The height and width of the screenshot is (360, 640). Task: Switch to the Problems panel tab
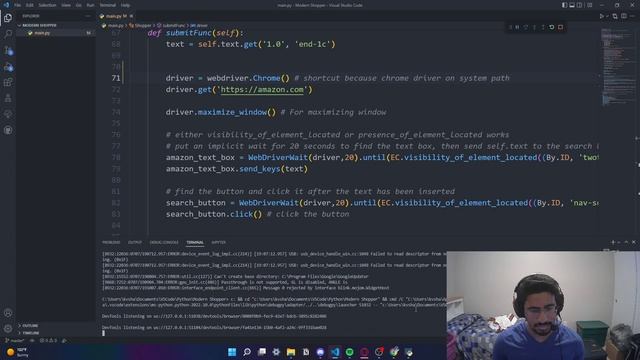pos(111,242)
